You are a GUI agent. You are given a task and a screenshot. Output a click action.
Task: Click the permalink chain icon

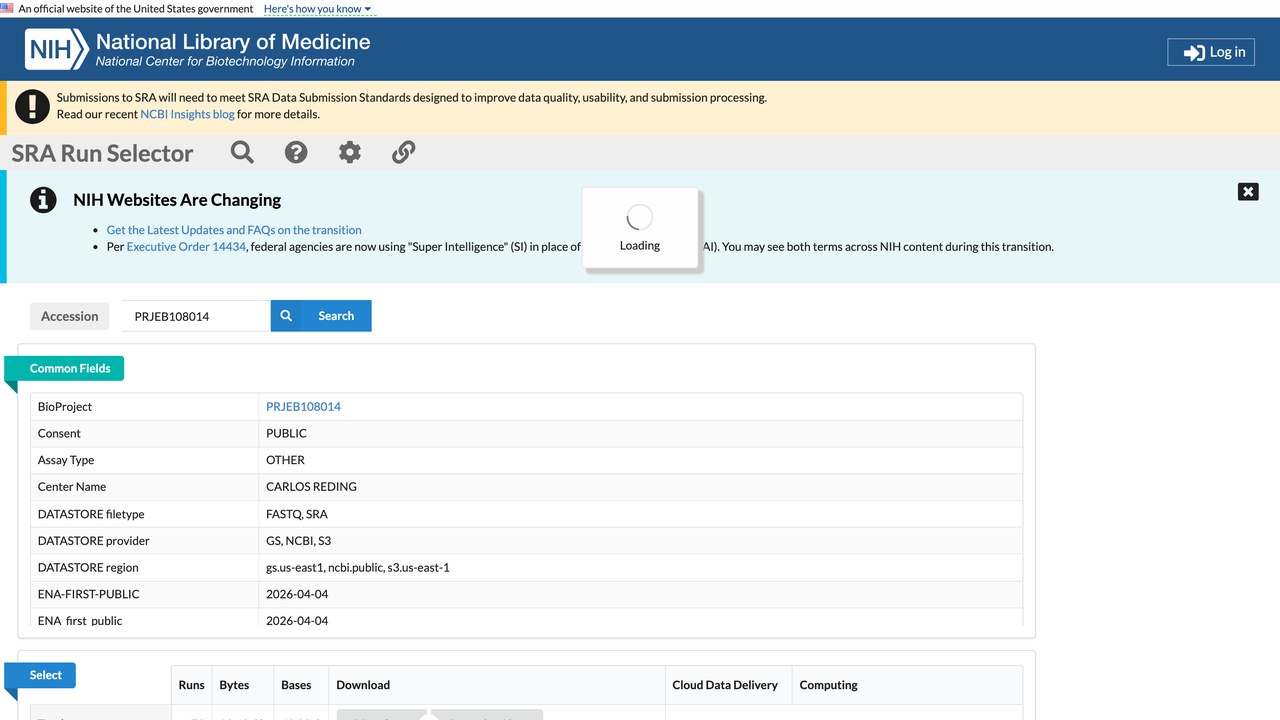403,152
